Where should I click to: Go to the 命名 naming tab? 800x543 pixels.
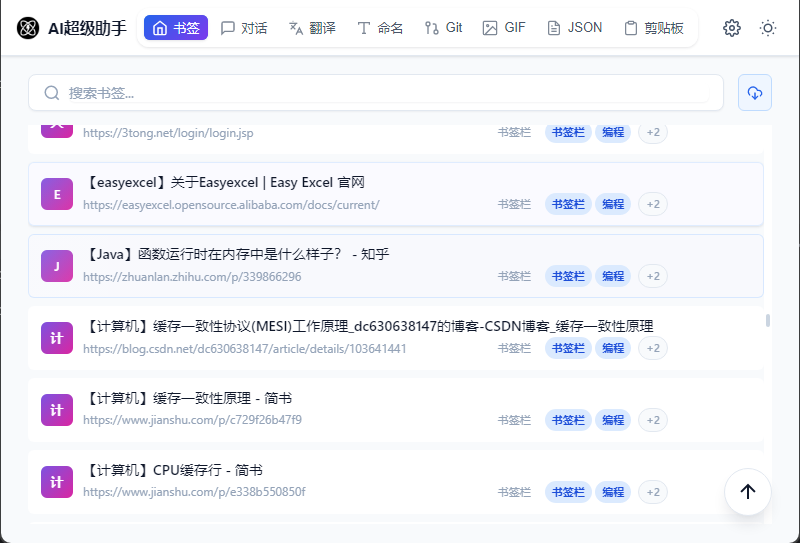tap(381, 28)
